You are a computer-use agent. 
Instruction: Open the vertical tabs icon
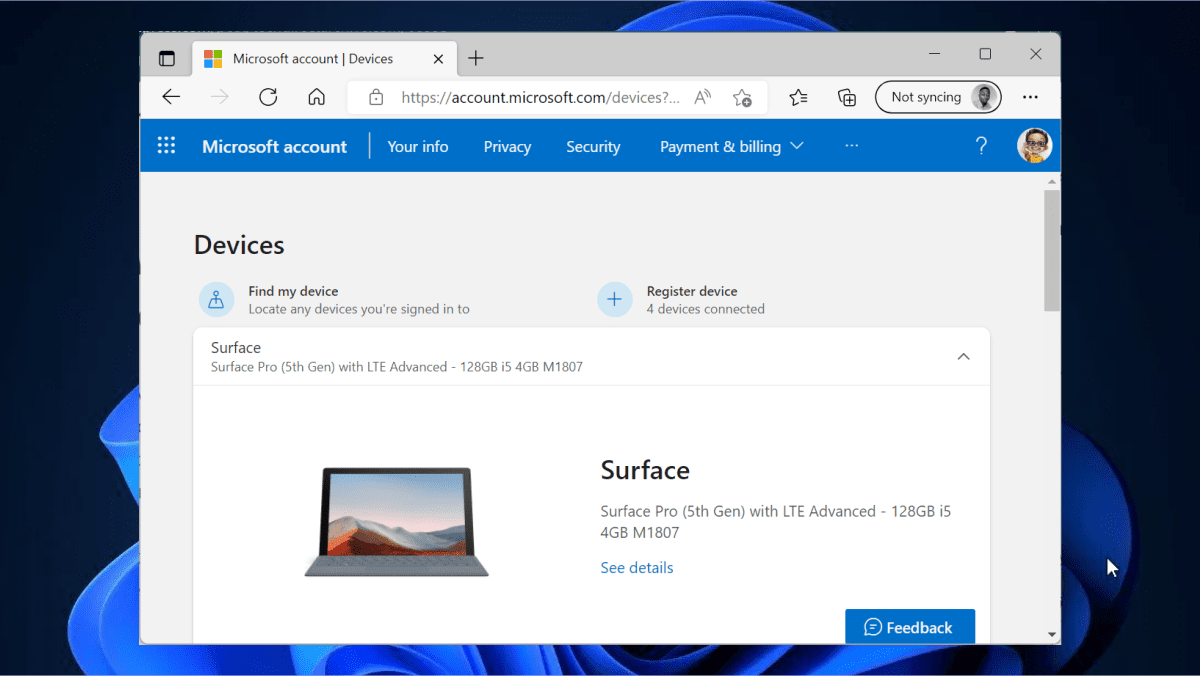click(x=167, y=59)
